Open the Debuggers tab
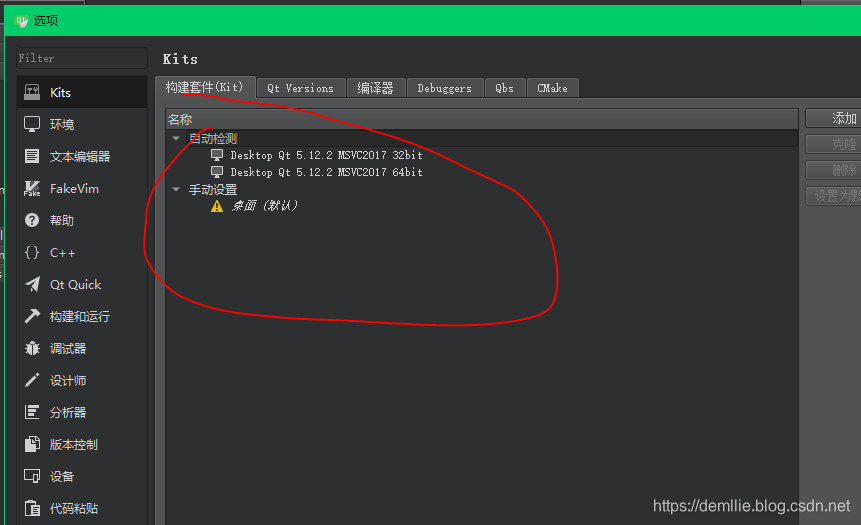861x525 pixels. (x=445, y=88)
